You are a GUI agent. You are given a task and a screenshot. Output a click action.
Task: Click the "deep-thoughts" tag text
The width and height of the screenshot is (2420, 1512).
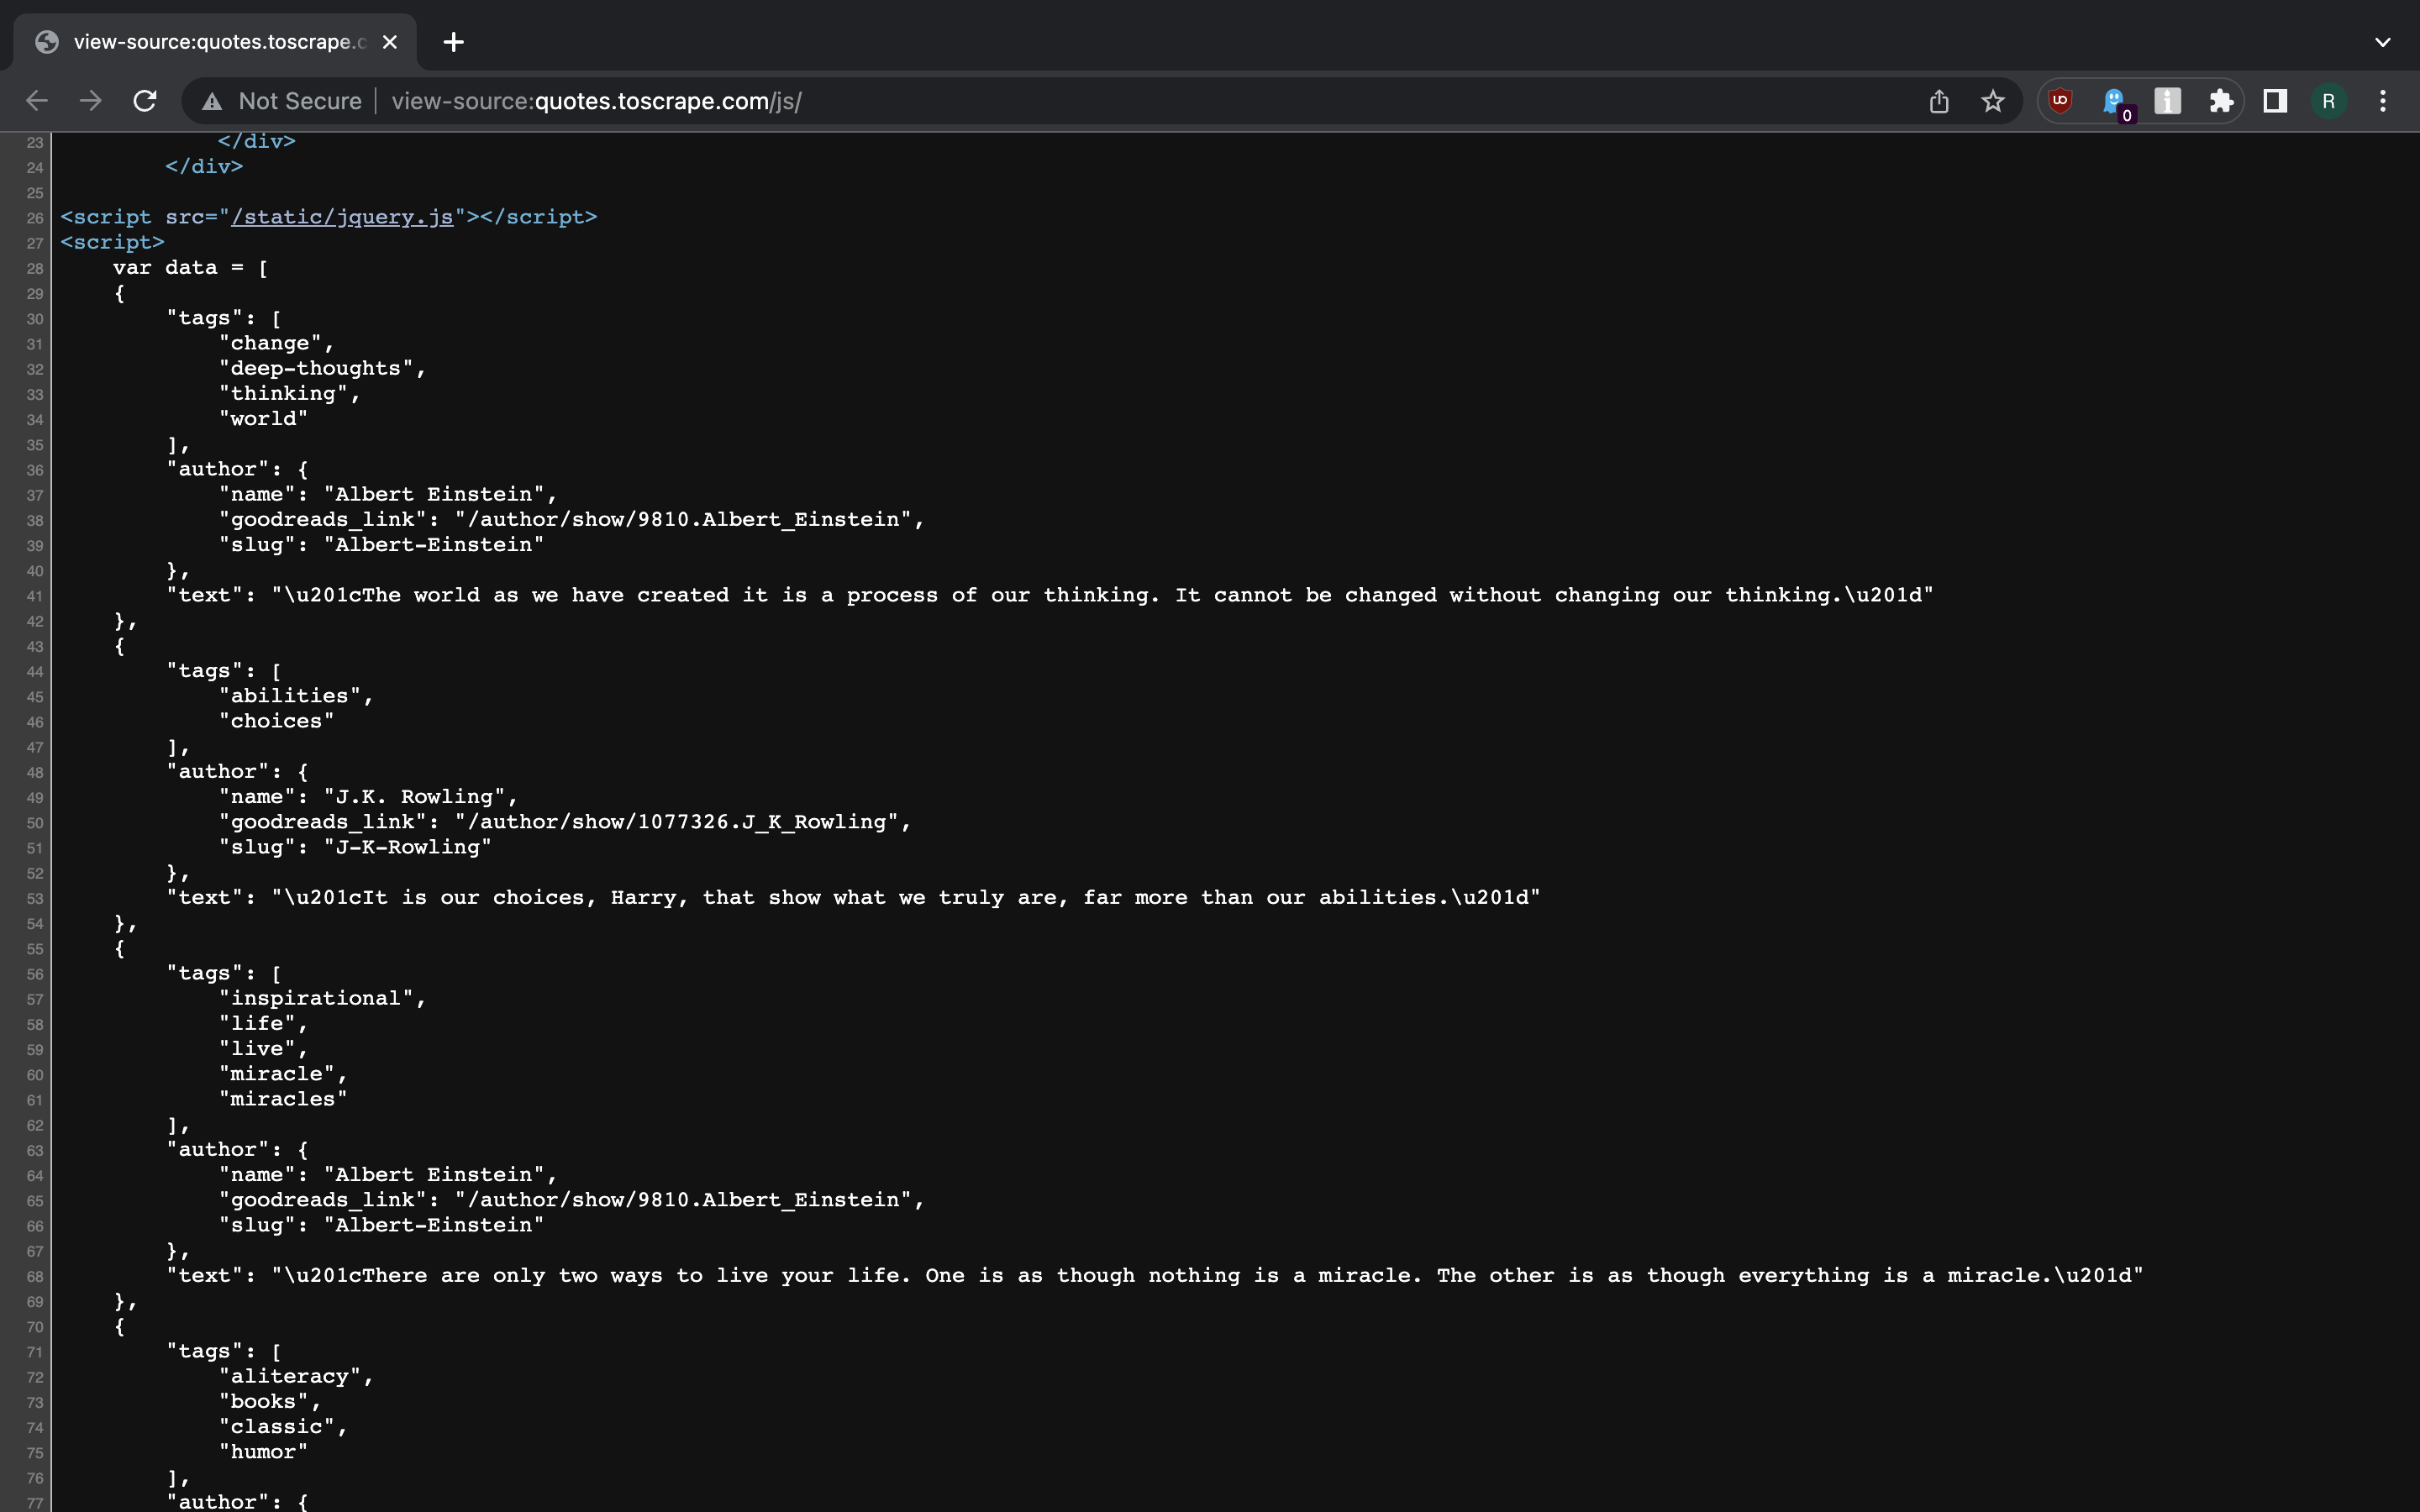click(316, 368)
